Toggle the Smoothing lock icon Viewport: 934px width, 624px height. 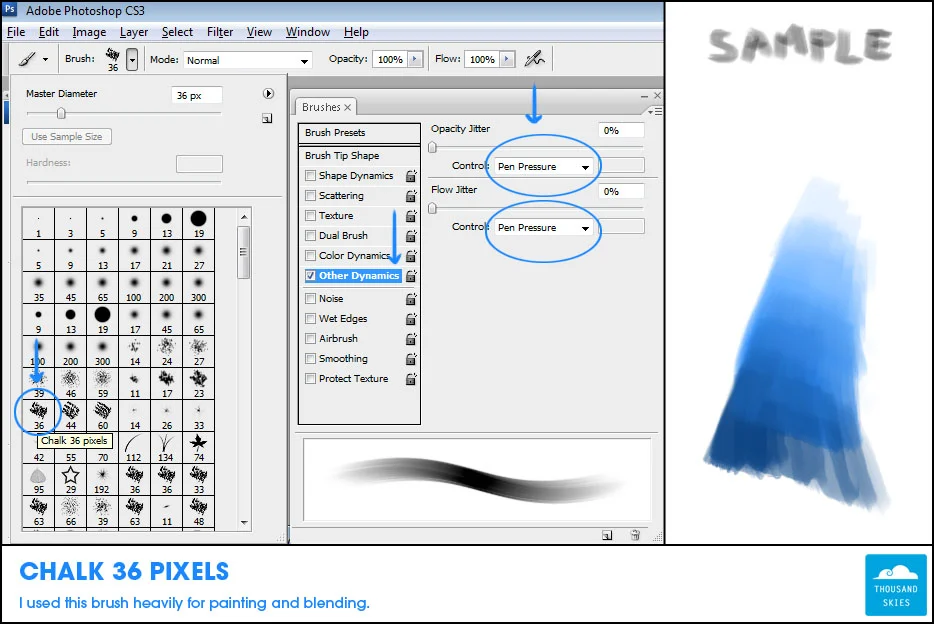click(411, 359)
